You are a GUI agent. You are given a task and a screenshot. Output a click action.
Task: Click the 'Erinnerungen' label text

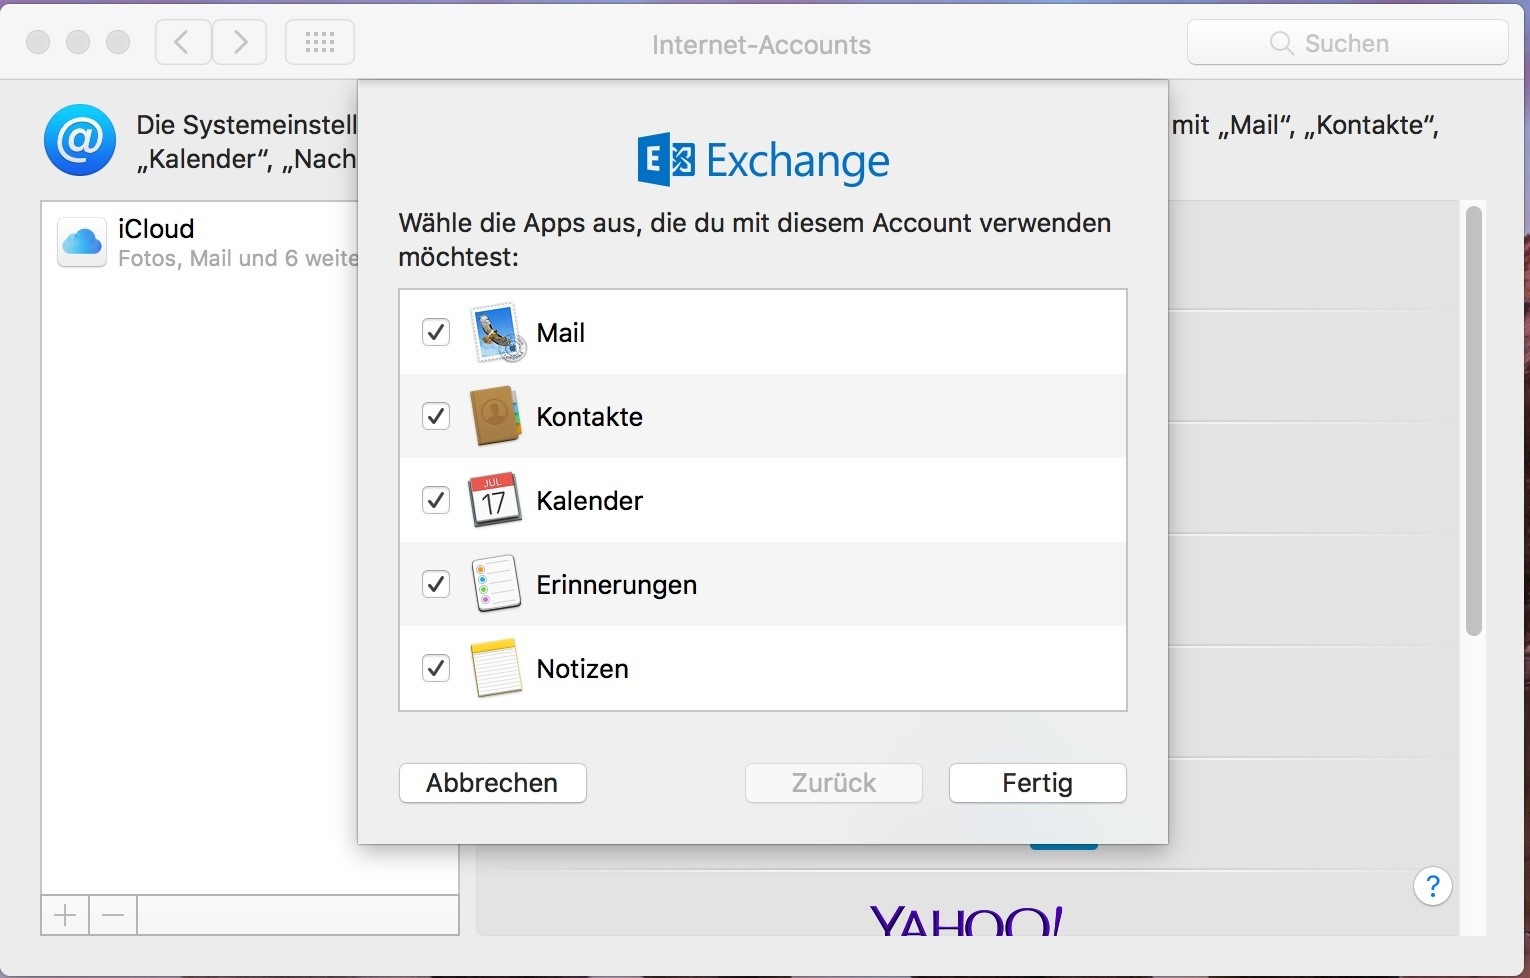(x=617, y=585)
